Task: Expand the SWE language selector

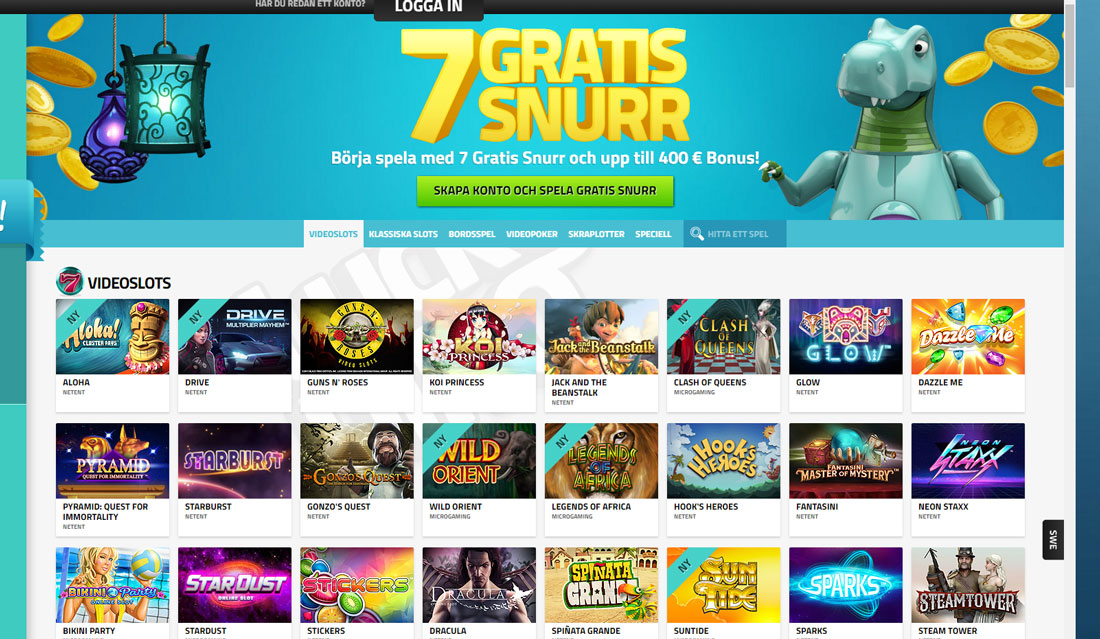Action: (x=1053, y=539)
